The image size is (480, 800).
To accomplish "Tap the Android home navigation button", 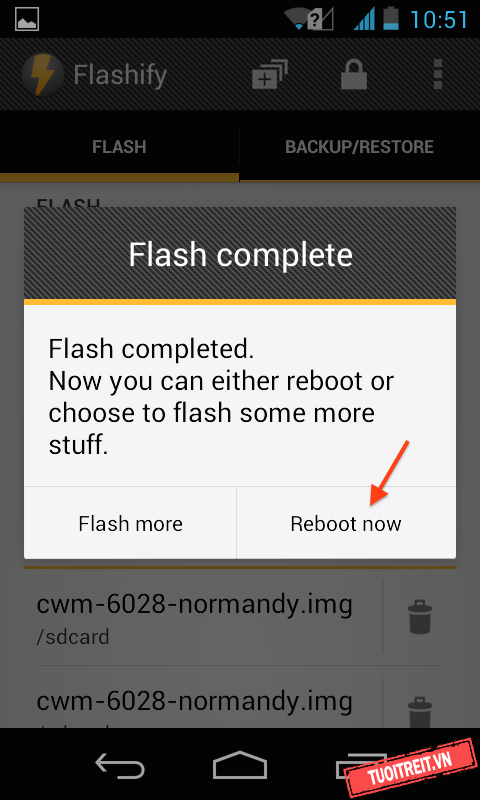I will click(240, 765).
